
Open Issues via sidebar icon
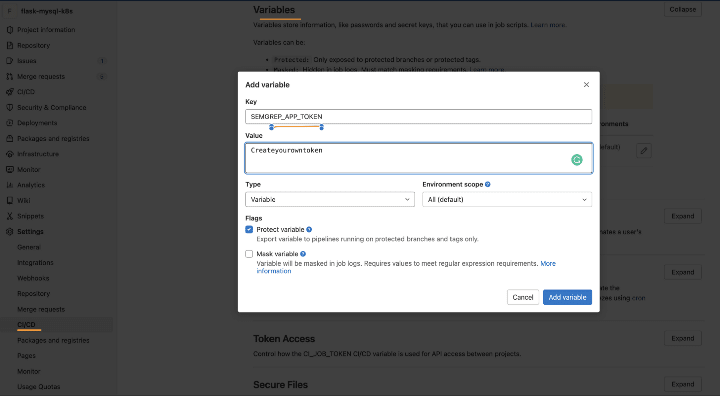tap(10, 61)
